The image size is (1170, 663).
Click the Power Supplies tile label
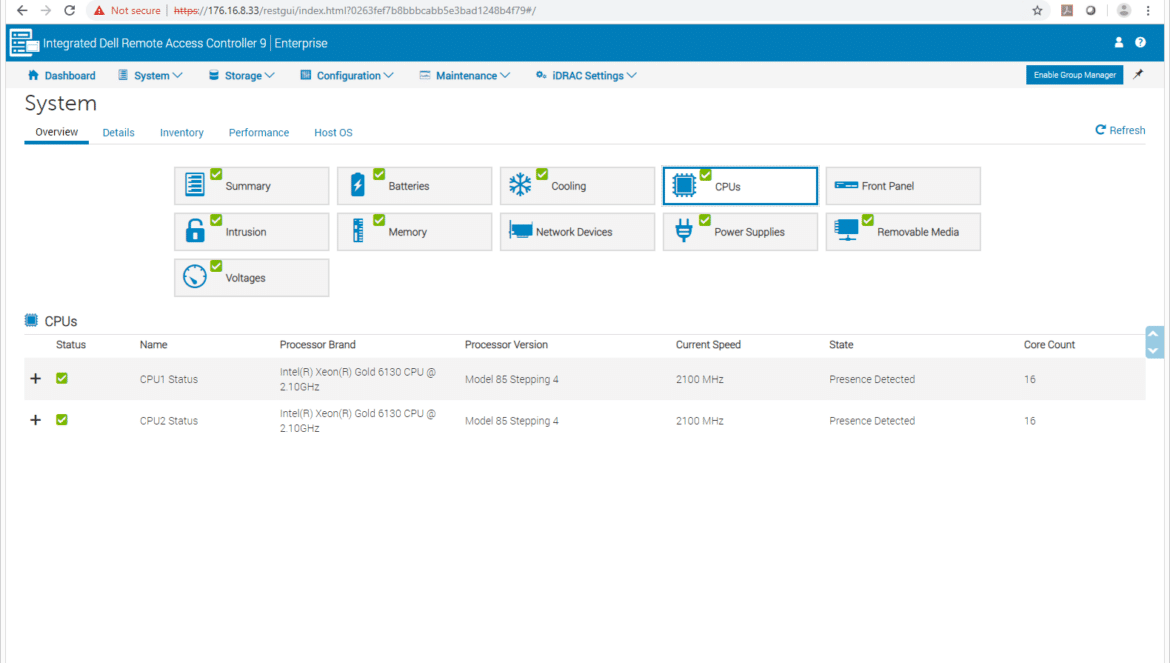[x=749, y=232]
